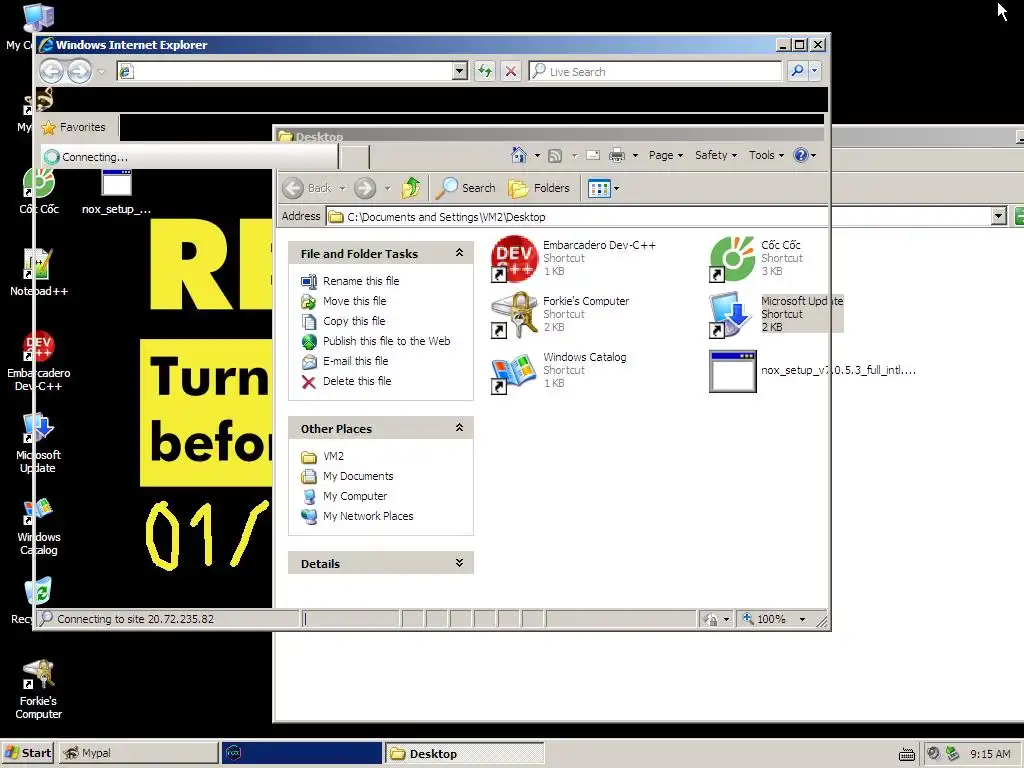Click the Live Search magnifier button
Viewport: 1024px width, 768px height.
tap(797, 71)
